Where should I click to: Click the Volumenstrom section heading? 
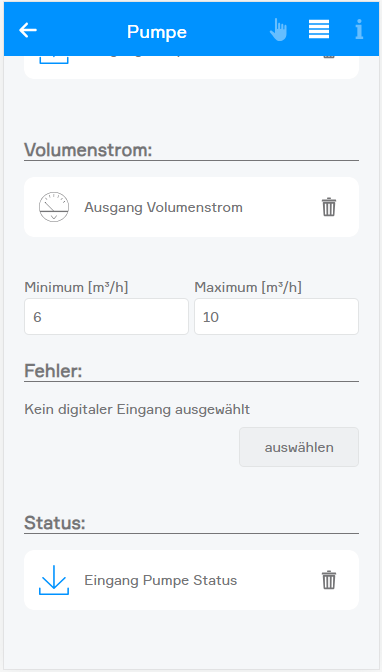pyautogui.click(x=88, y=150)
